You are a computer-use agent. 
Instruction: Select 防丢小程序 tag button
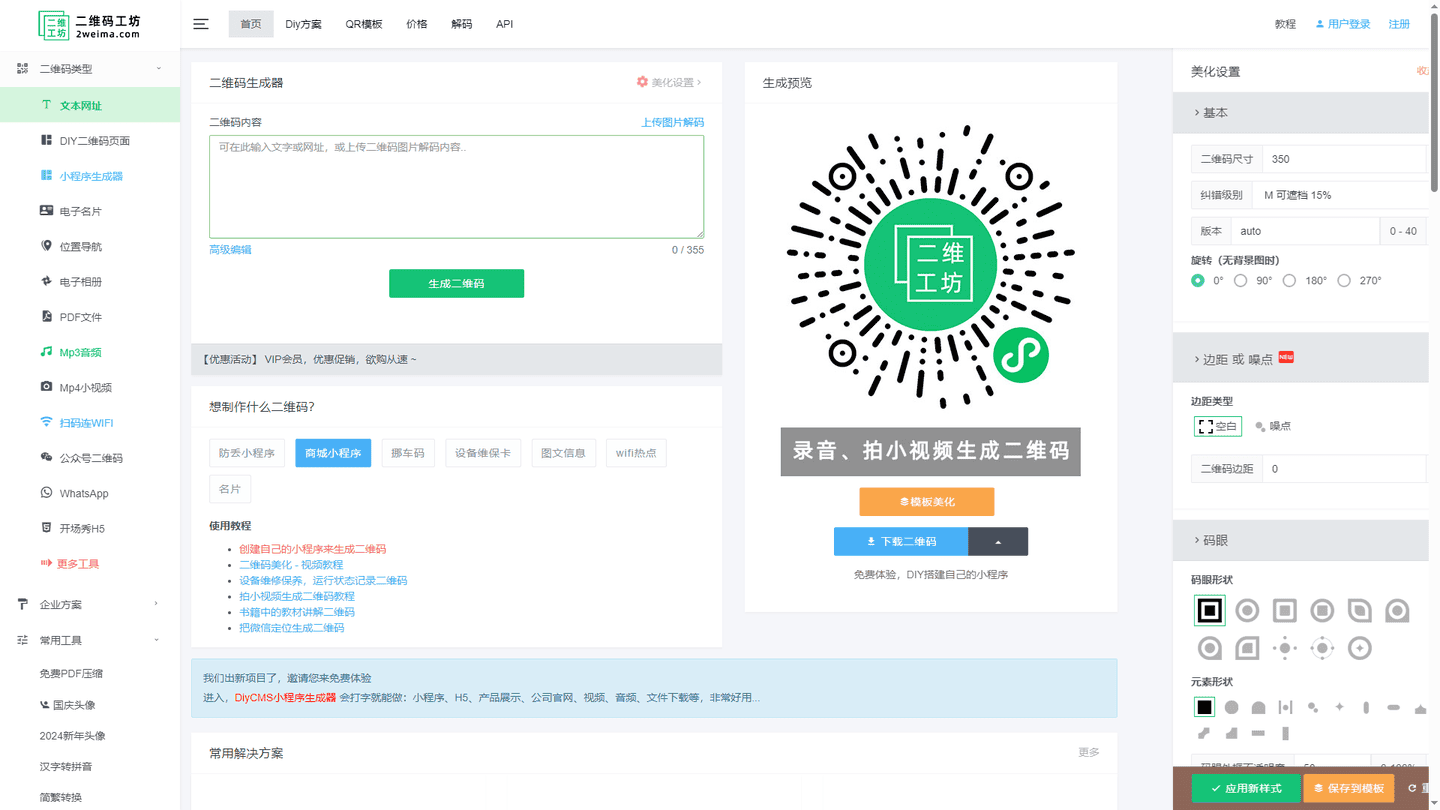[x=247, y=453]
